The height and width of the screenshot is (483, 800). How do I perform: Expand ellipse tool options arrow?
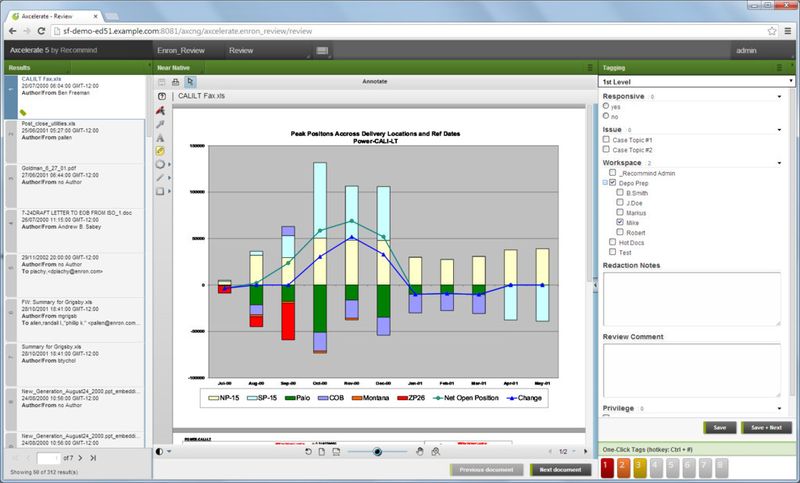pos(169,164)
